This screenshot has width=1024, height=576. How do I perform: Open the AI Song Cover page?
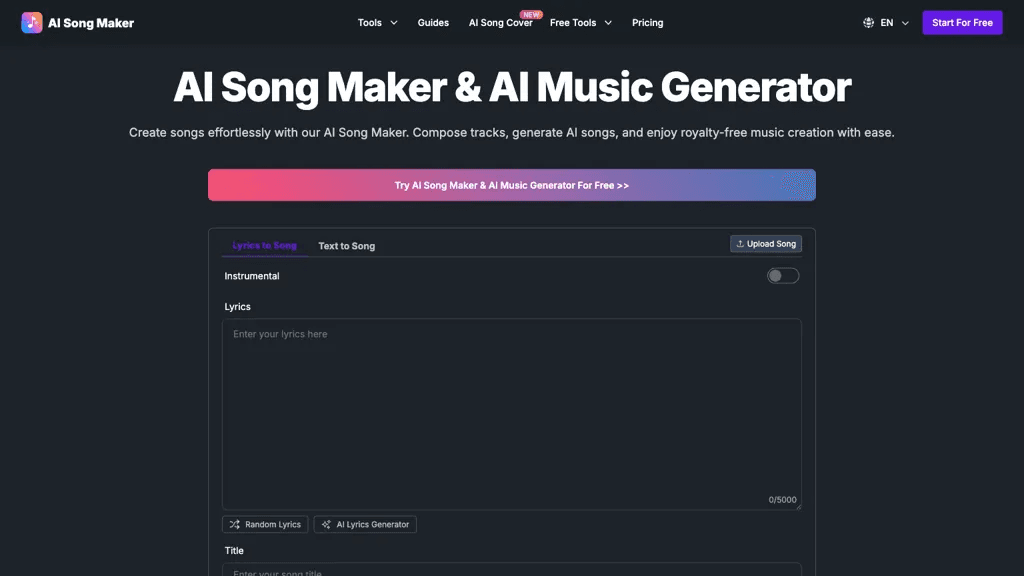click(500, 23)
